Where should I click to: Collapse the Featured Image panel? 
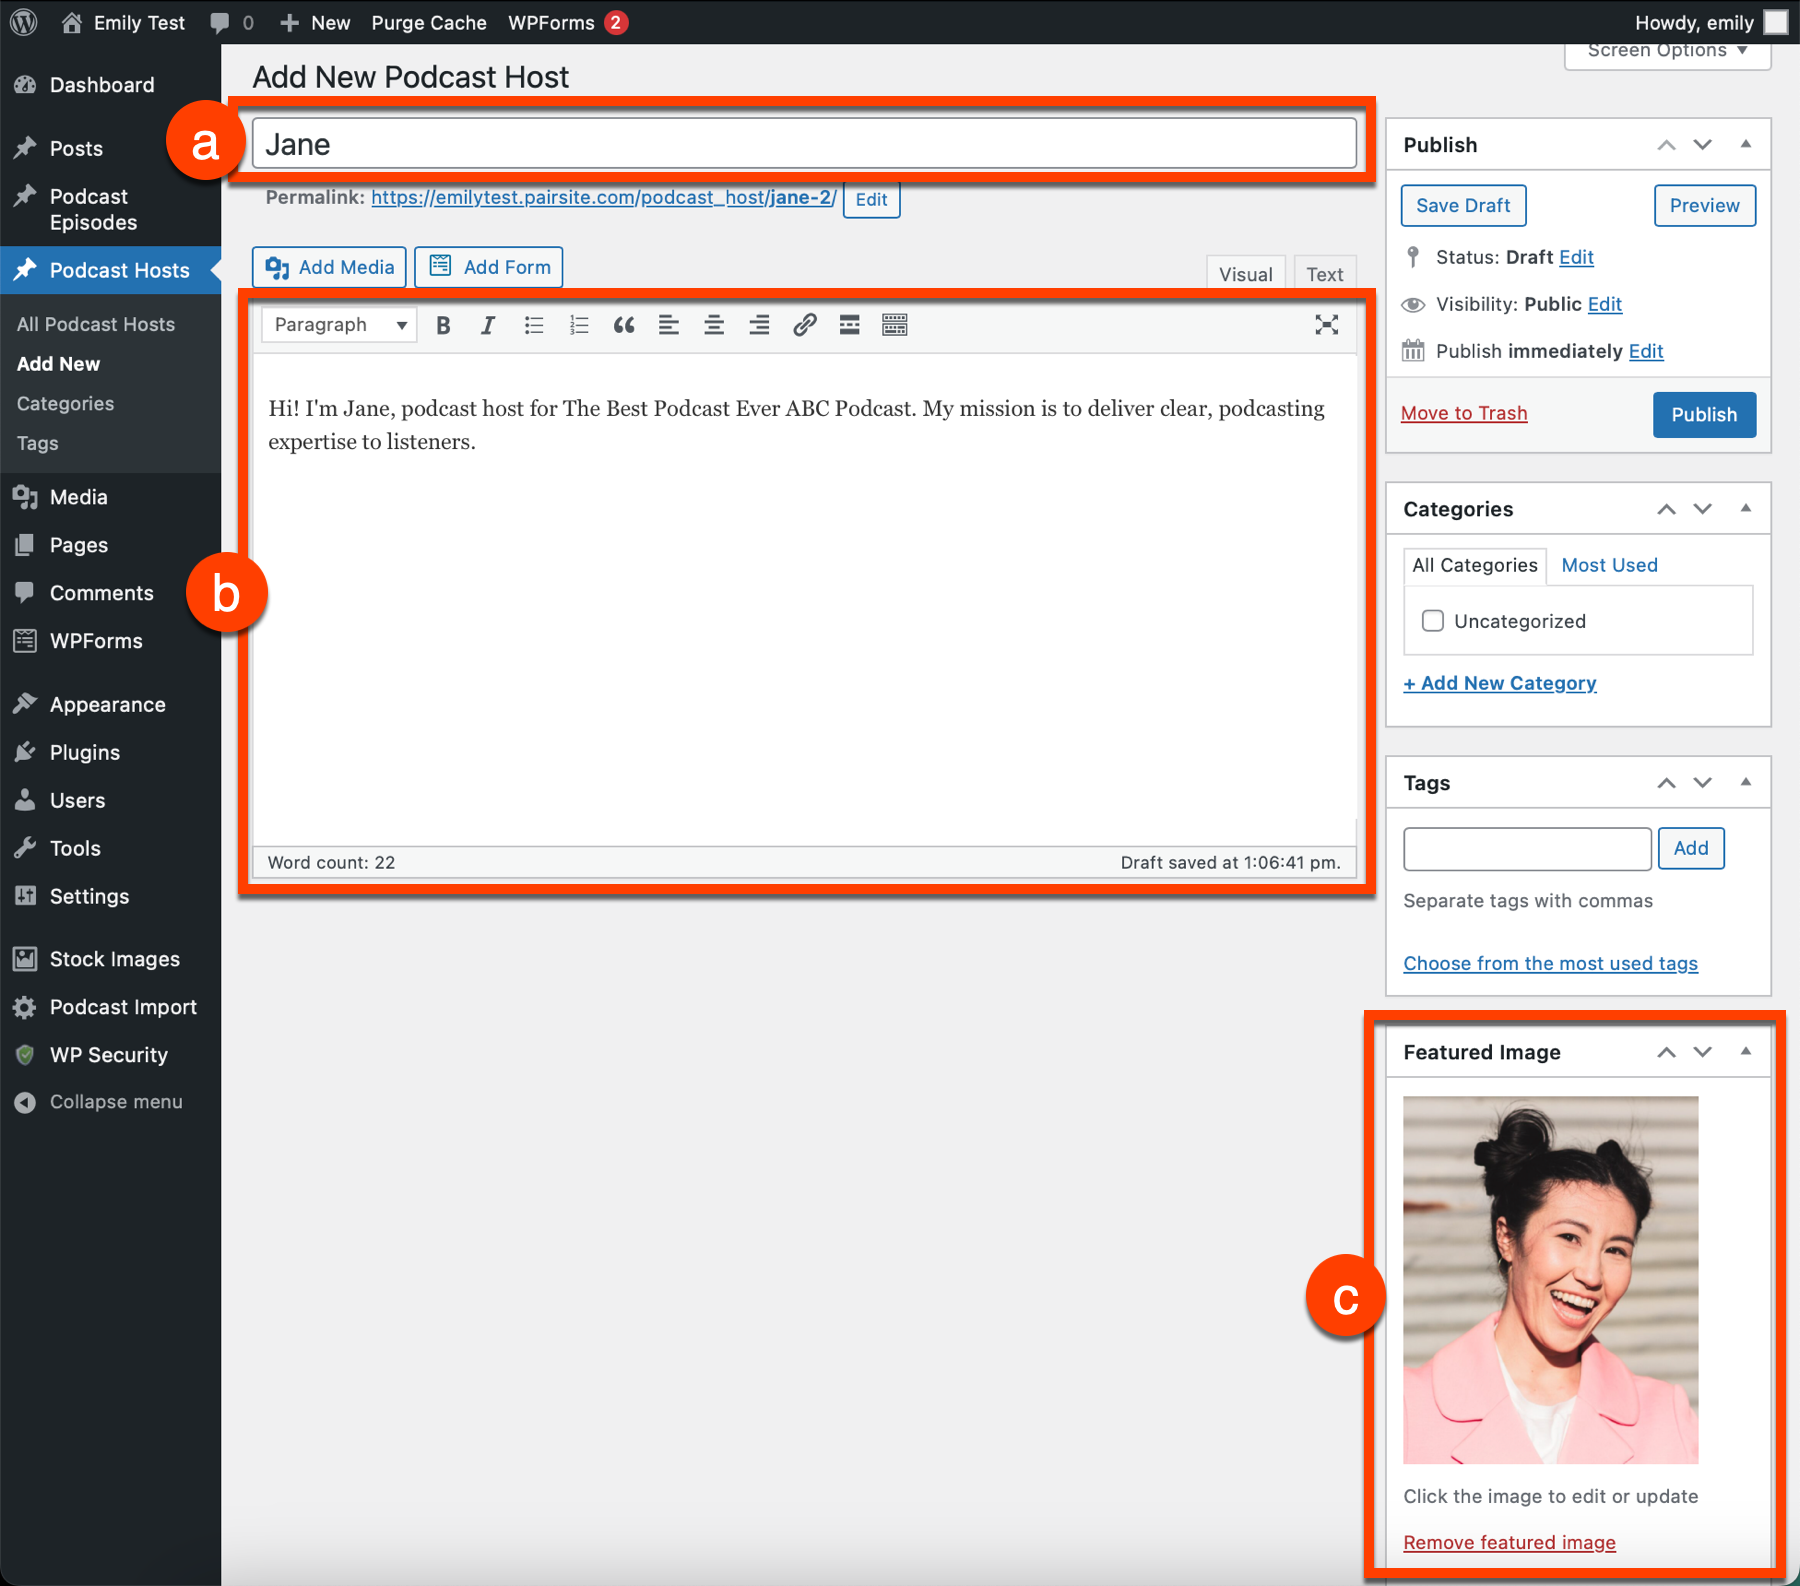click(1746, 1051)
